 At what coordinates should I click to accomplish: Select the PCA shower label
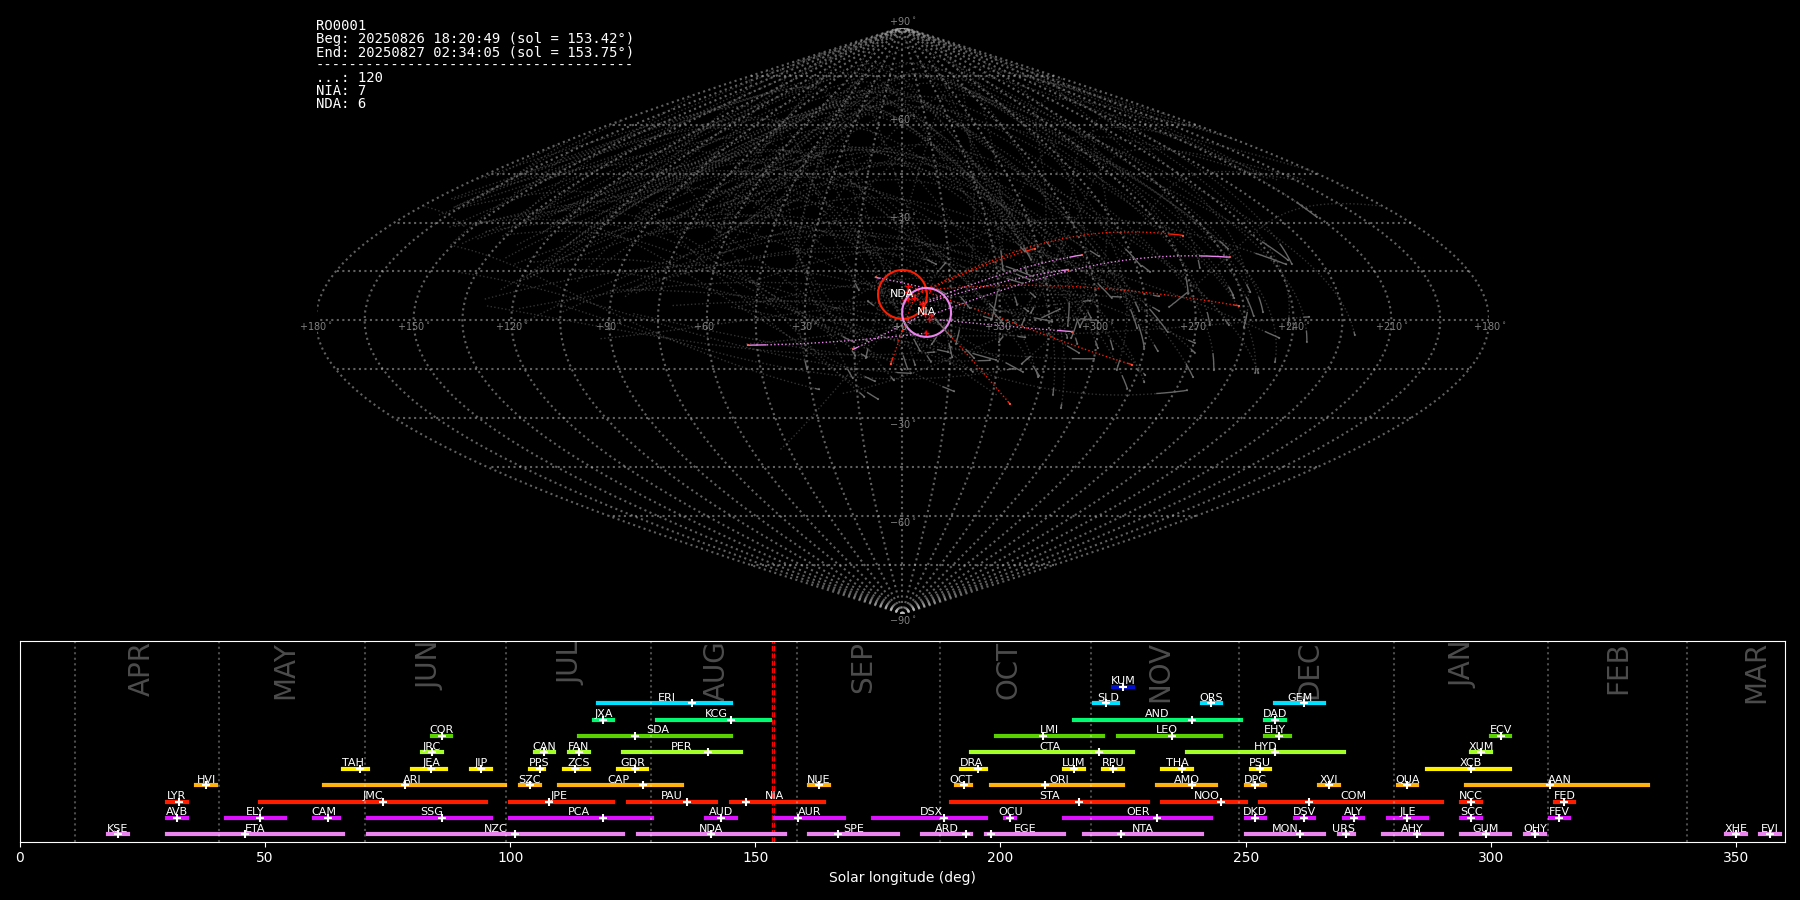point(578,812)
